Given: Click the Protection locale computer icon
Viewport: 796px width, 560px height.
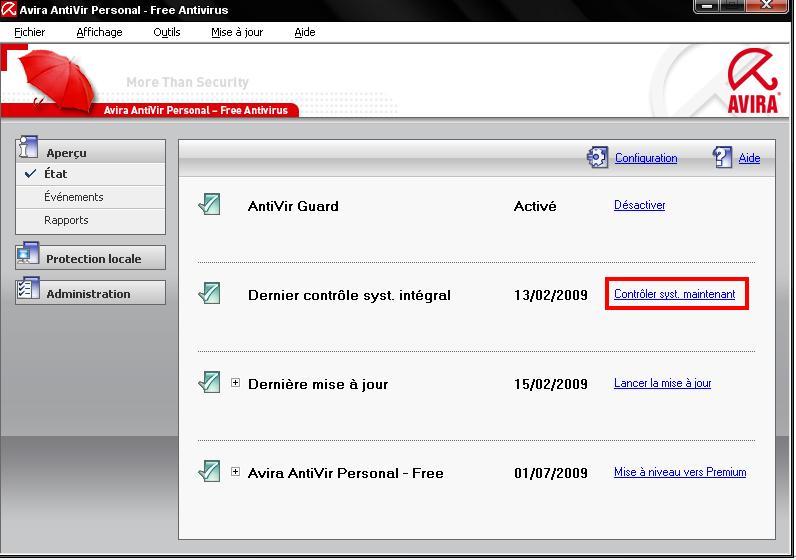Looking at the screenshot, I should 28,253.
